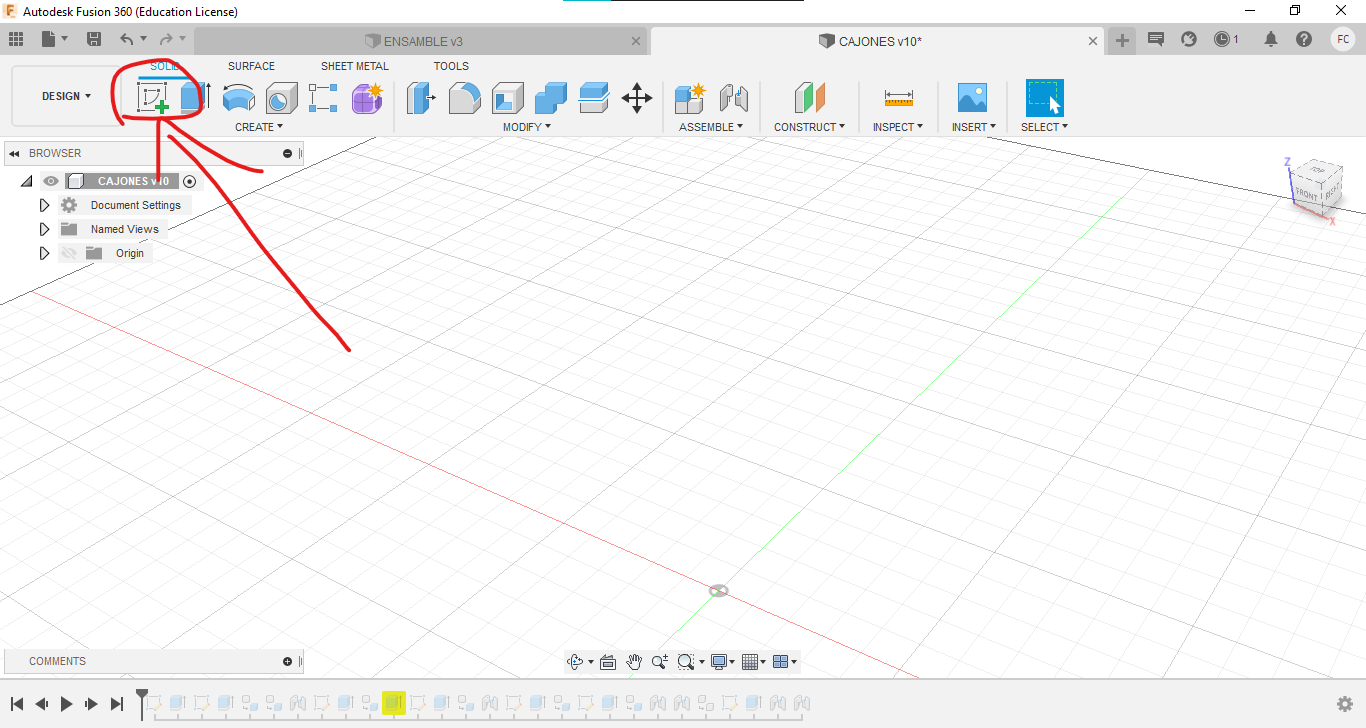Expand the Named Views node
The width and height of the screenshot is (1366, 728).
tap(44, 229)
